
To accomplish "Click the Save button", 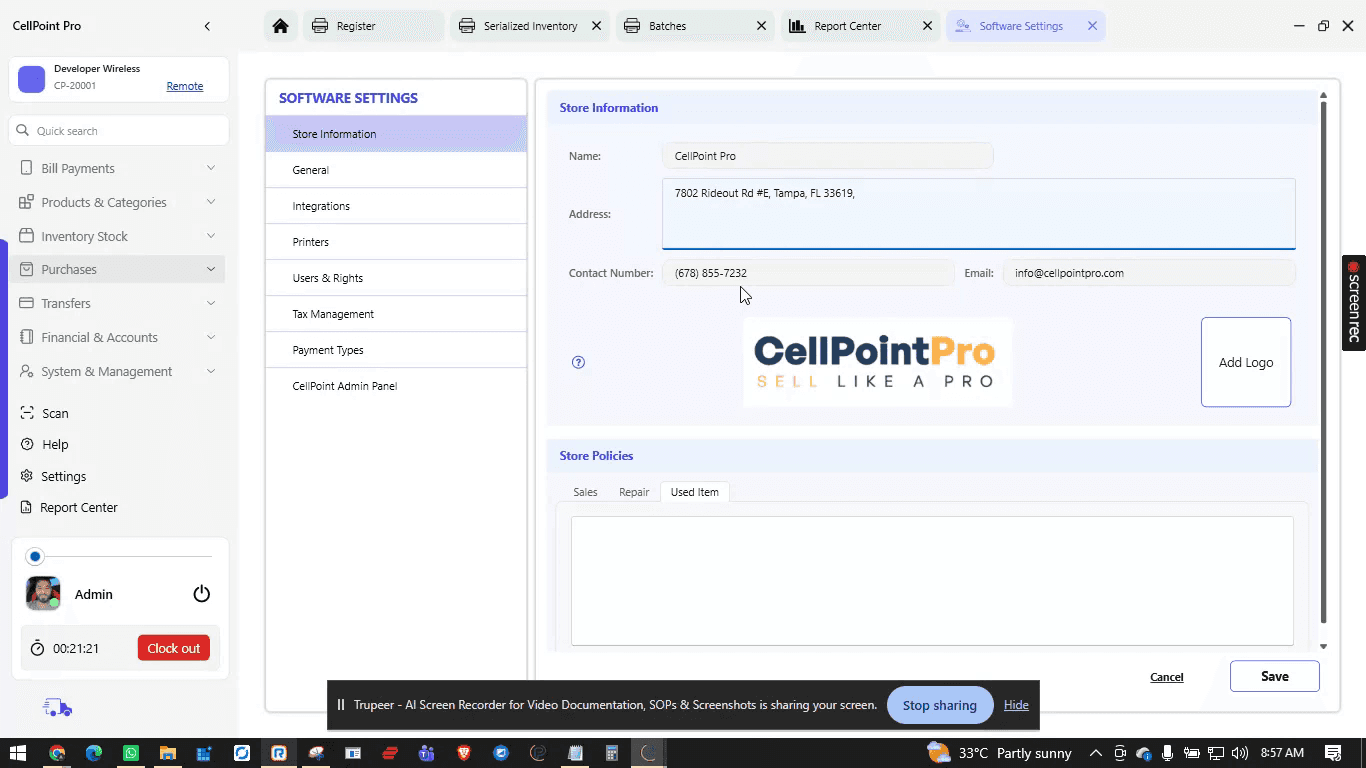I will [1275, 676].
